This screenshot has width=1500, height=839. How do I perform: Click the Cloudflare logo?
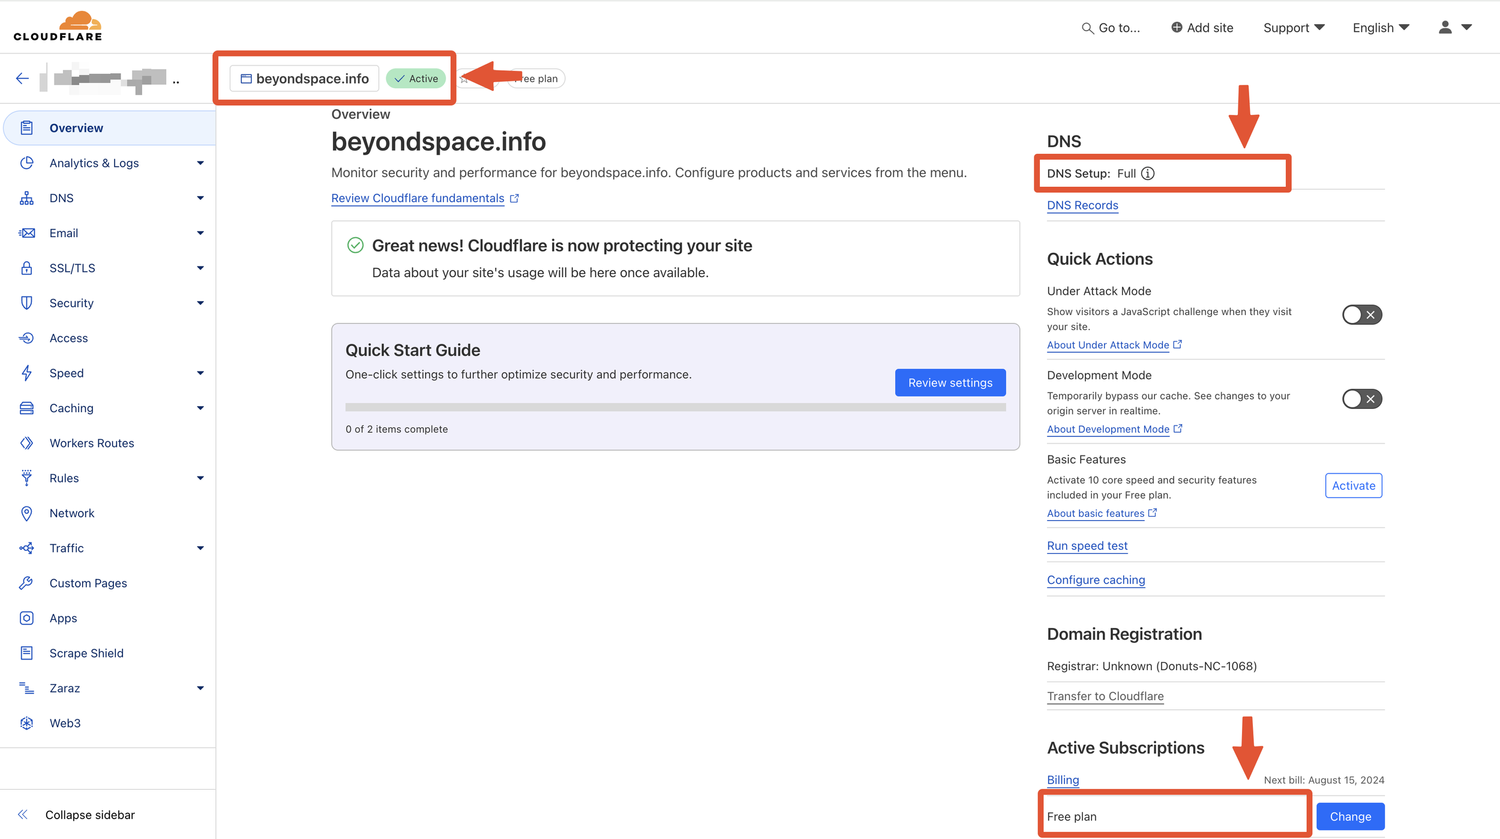(56, 25)
